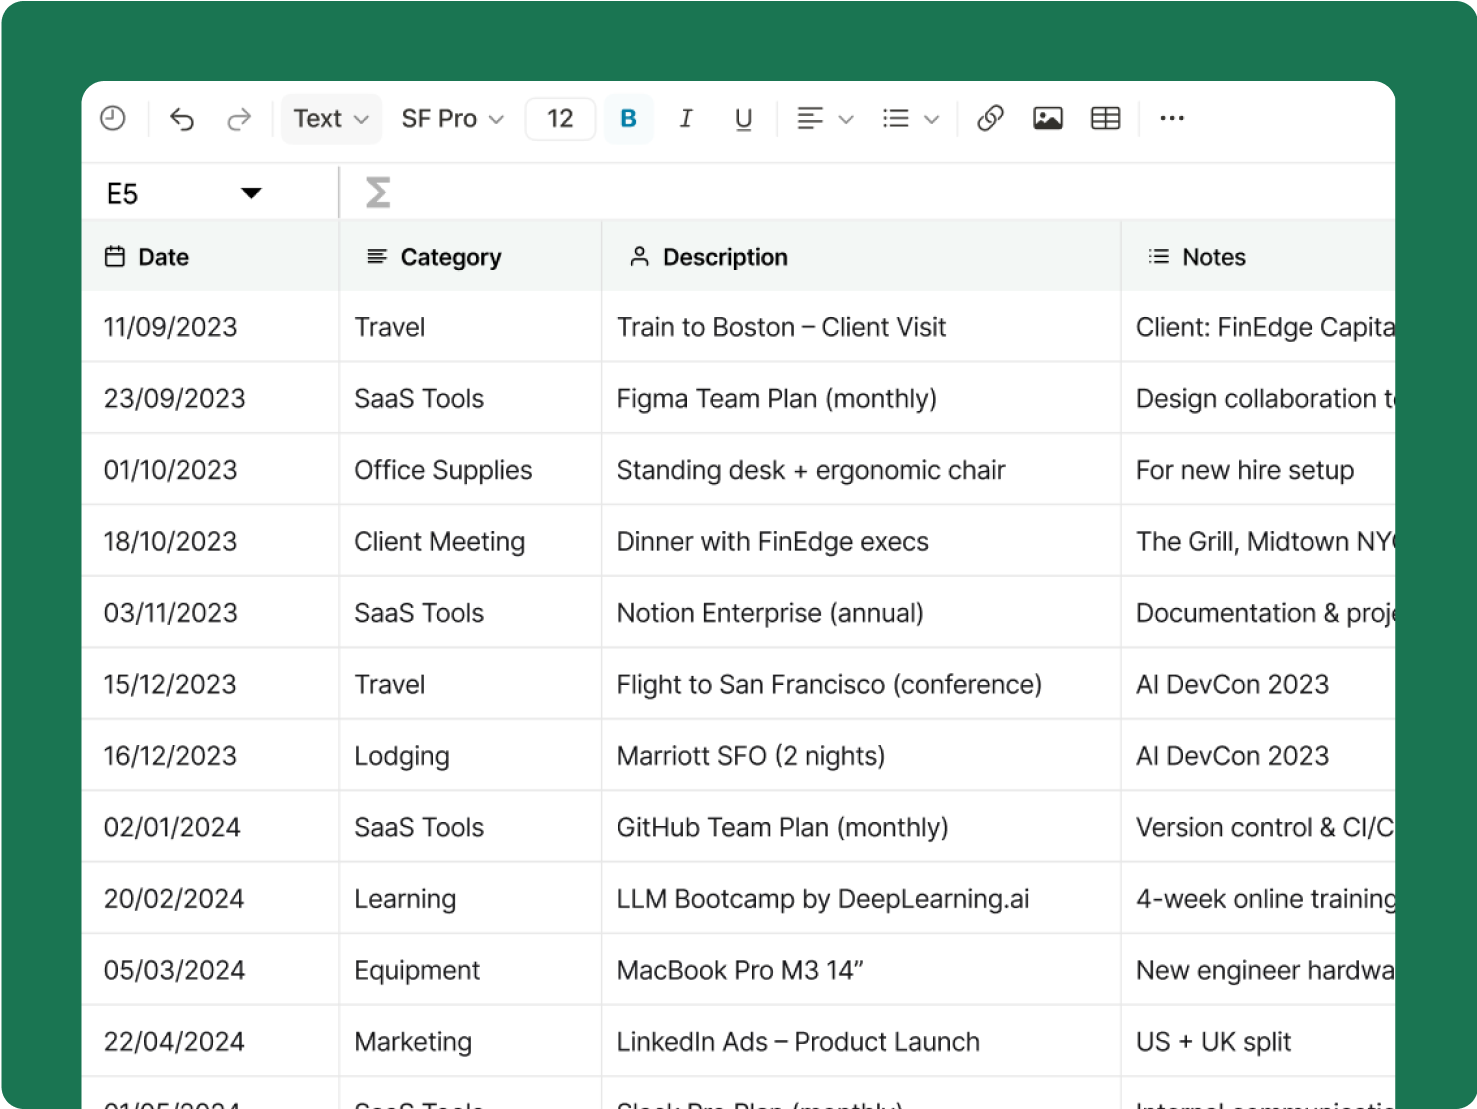Click the font size field showing 12
The width and height of the screenshot is (1477, 1109).
[560, 119]
